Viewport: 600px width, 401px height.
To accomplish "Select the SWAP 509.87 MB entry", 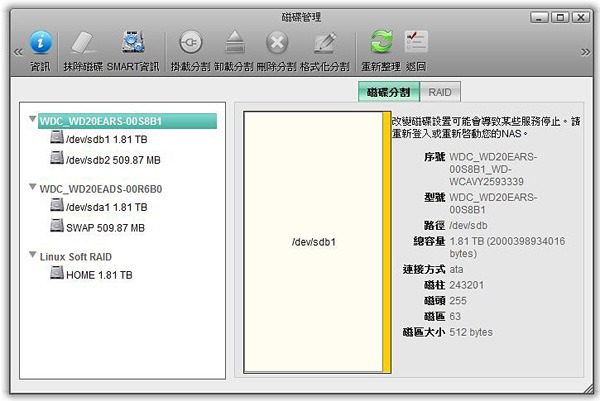I will click(105, 228).
